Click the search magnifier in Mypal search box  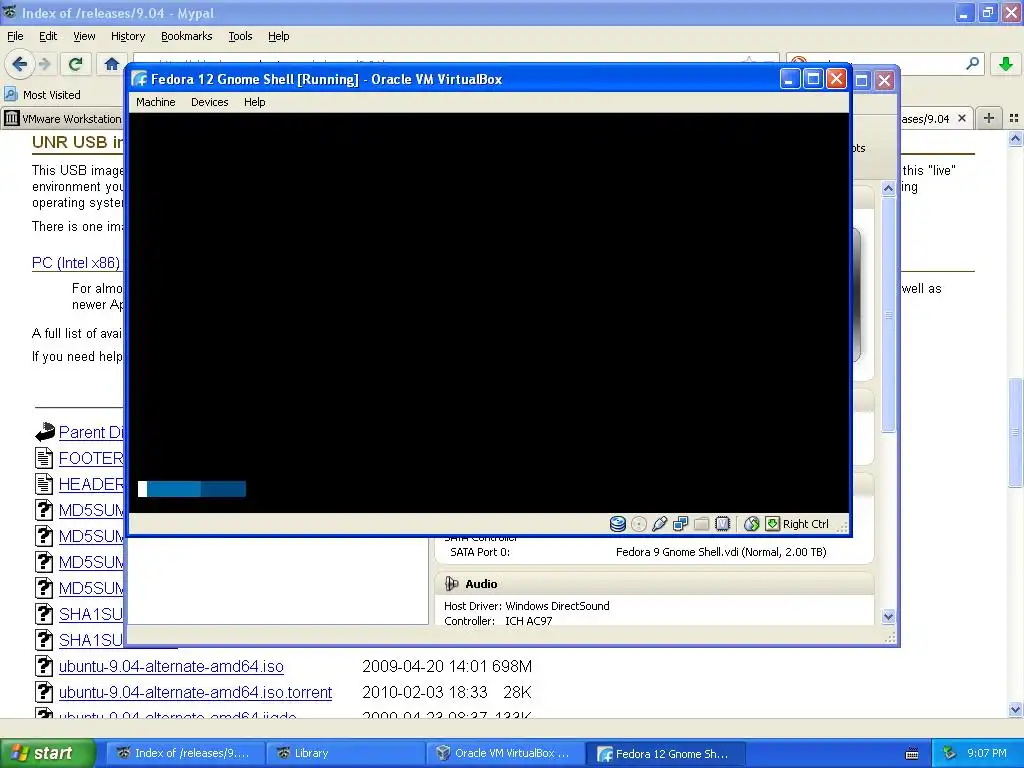[x=972, y=63]
